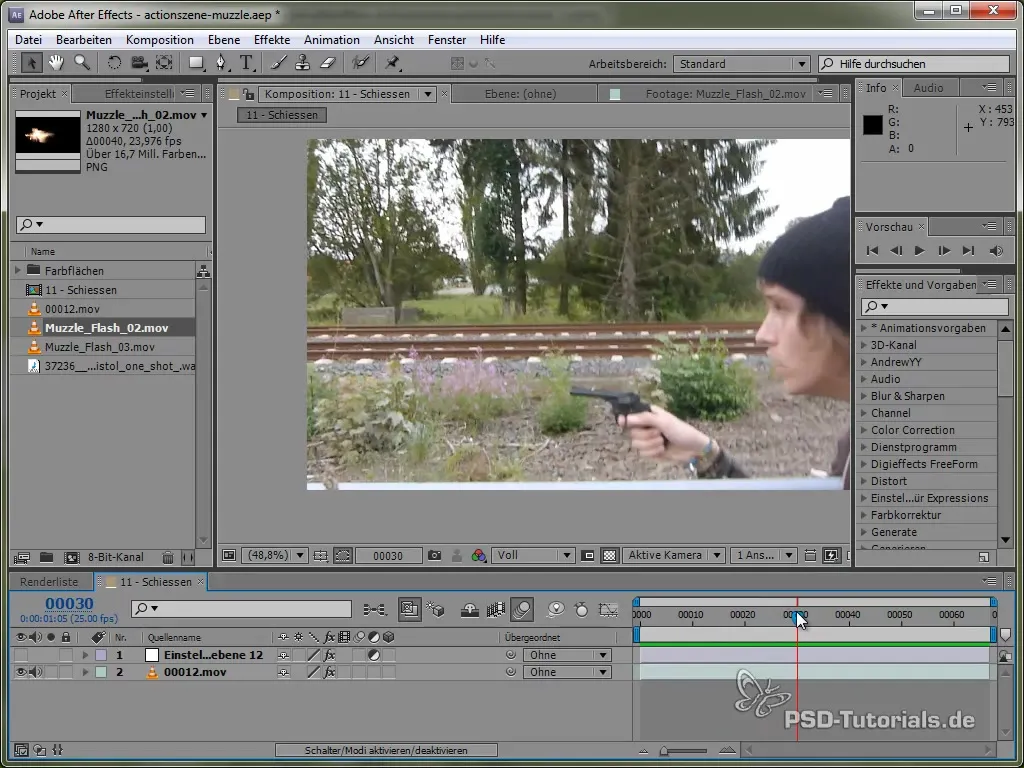Click the label color swatch of layer 1
Viewport: 1024px width, 768px height.
(101, 655)
